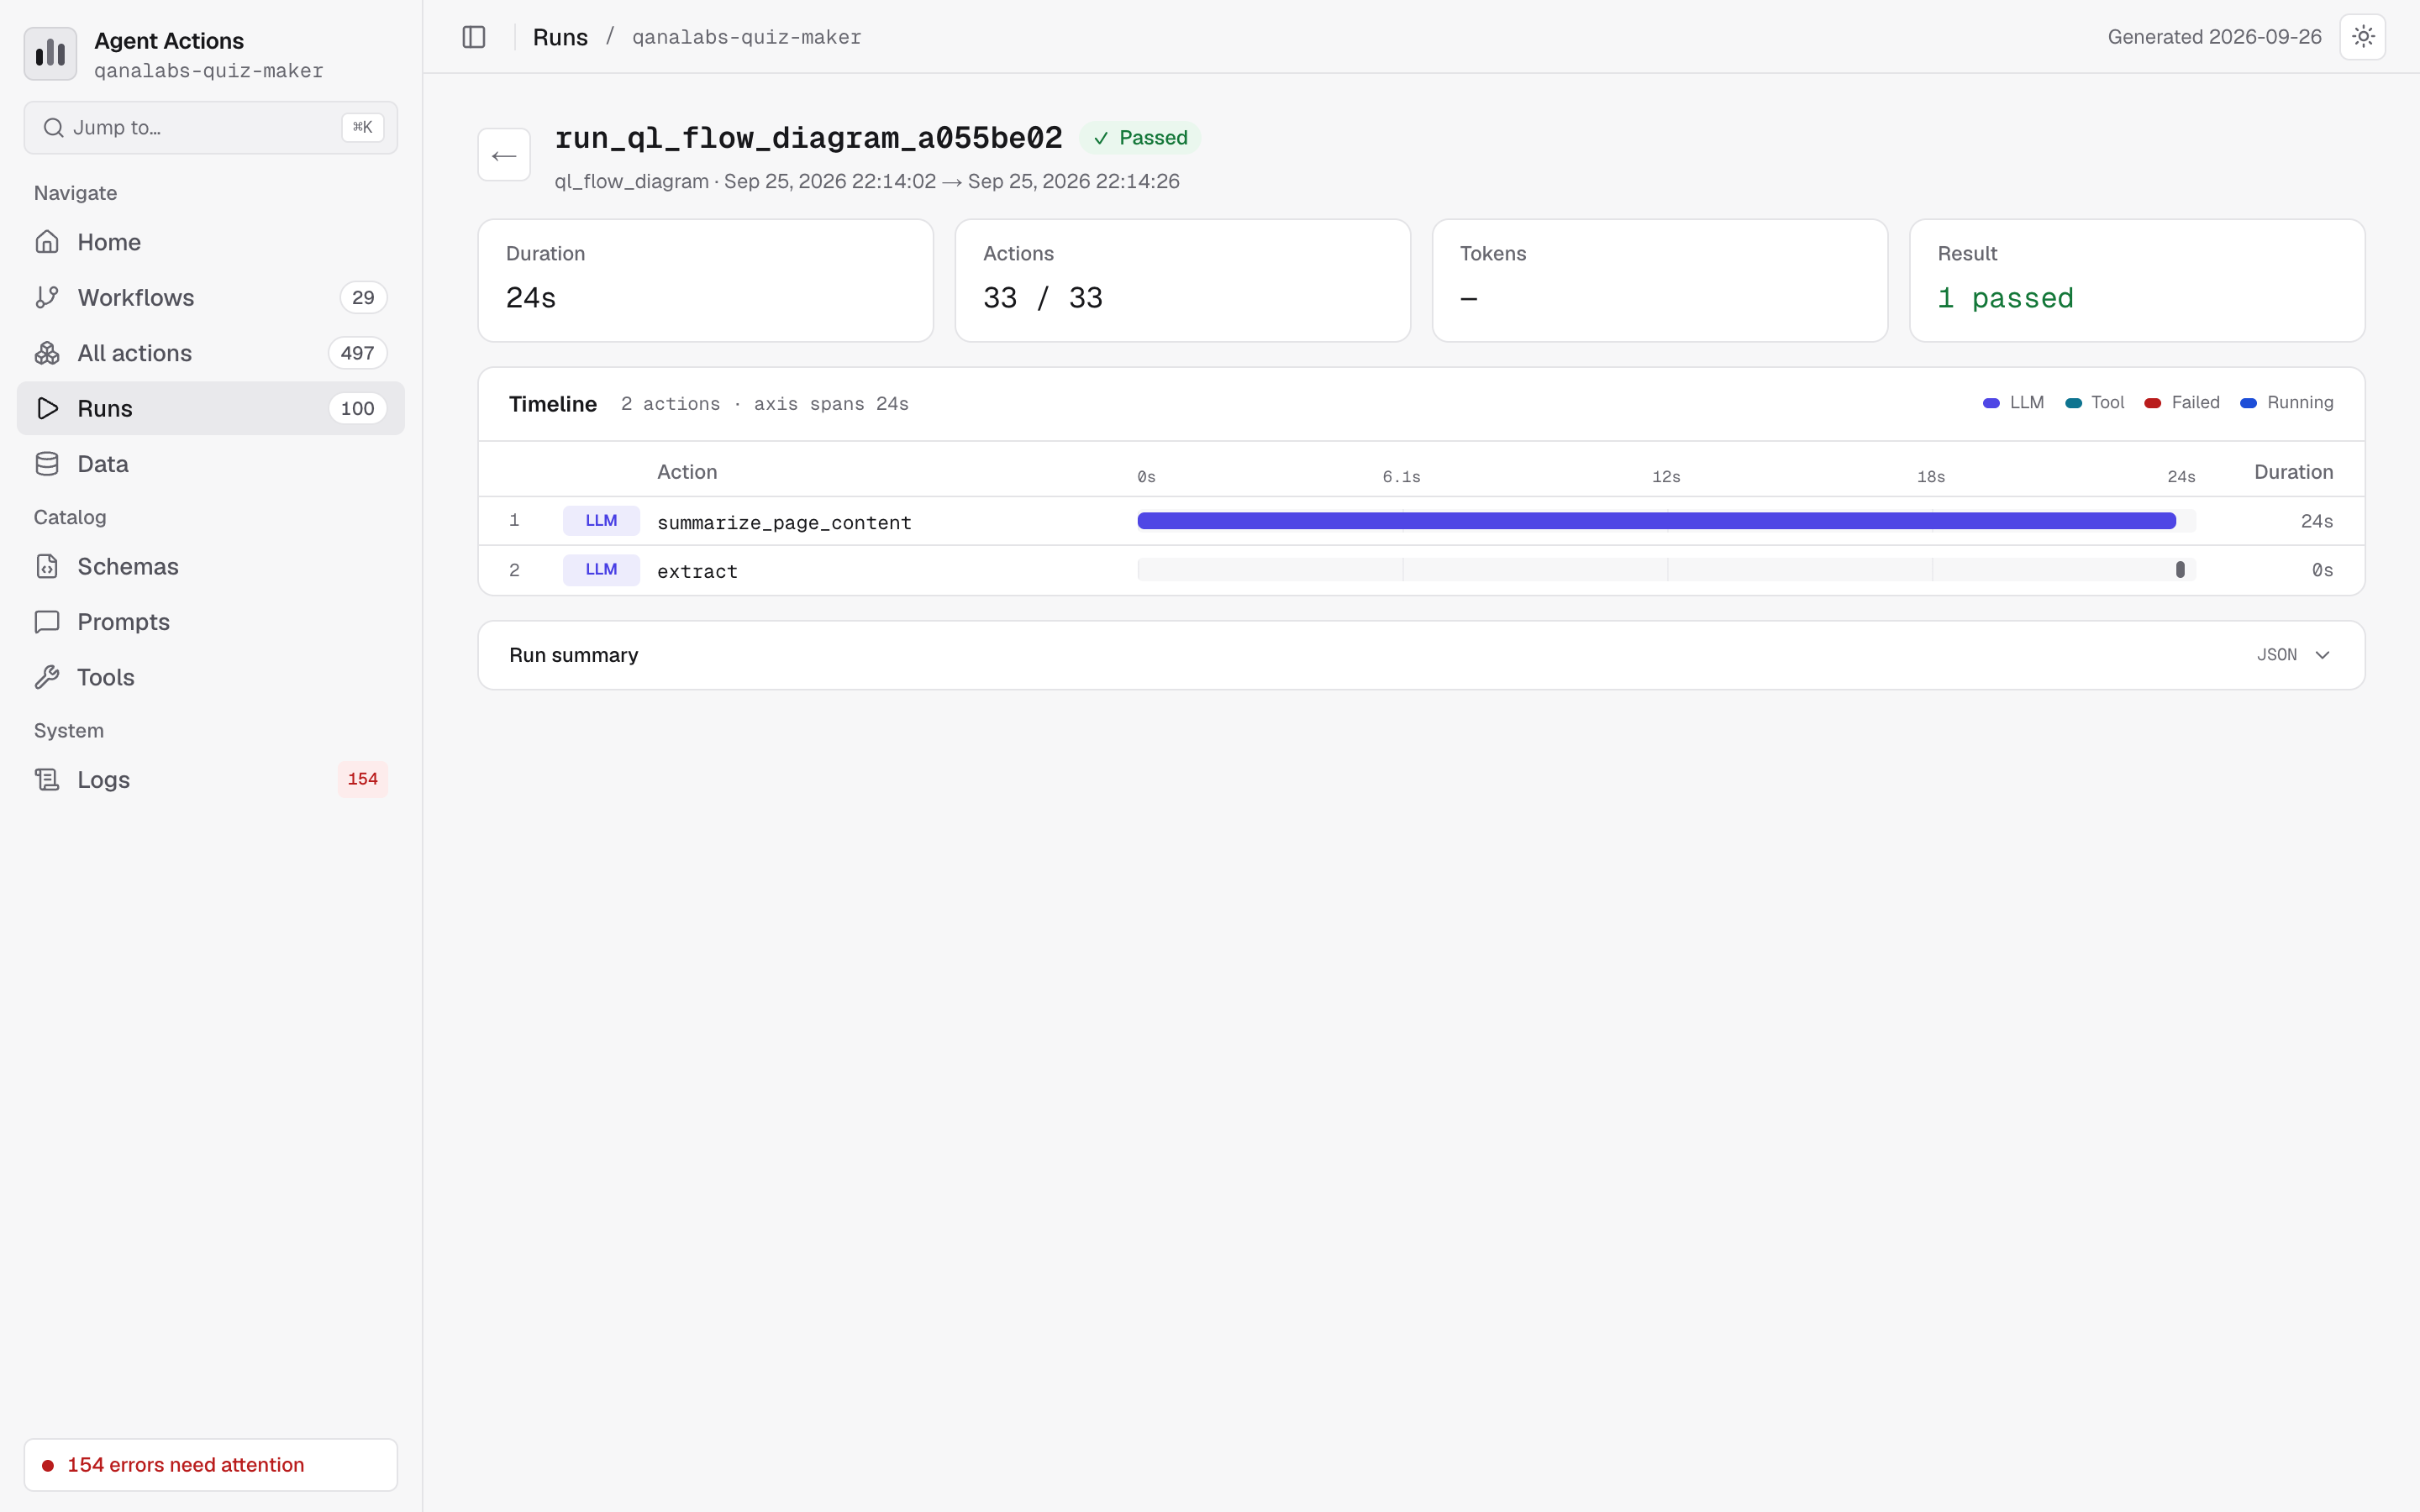Open All actions in sidebar
This screenshot has height=1512, width=2420.
[x=211, y=353]
